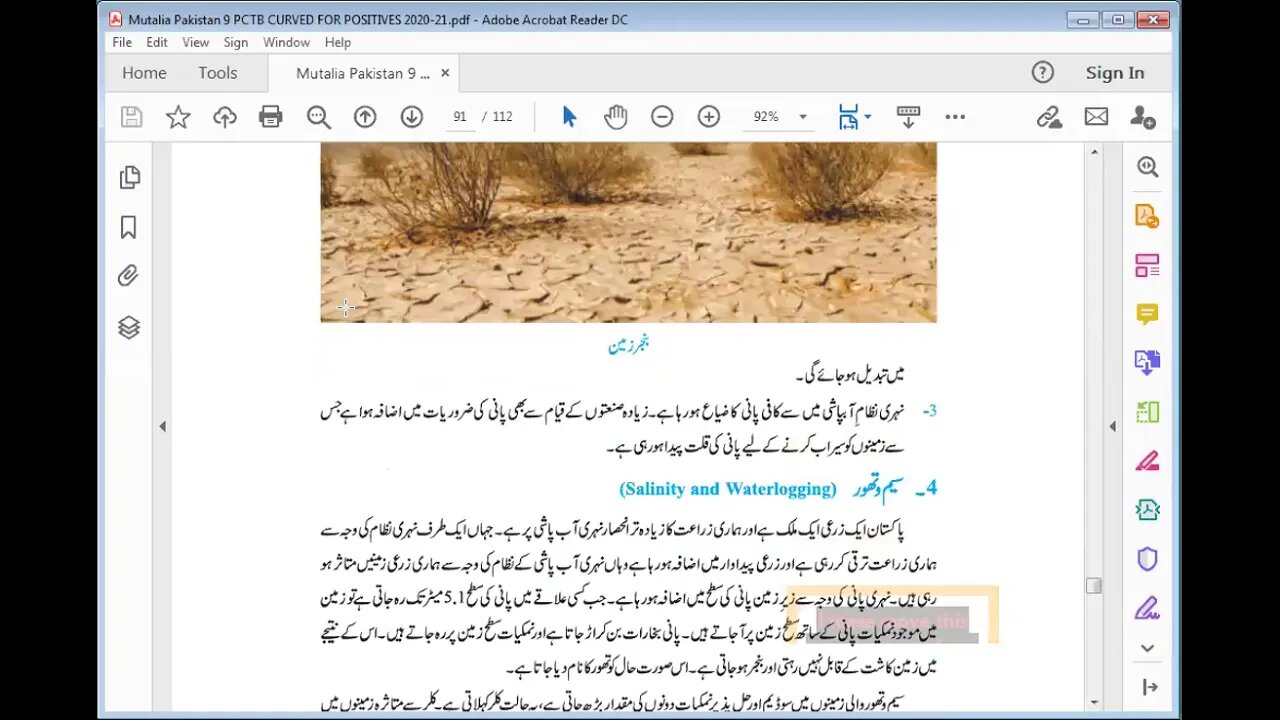Open the File menu

tap(122, 42)
